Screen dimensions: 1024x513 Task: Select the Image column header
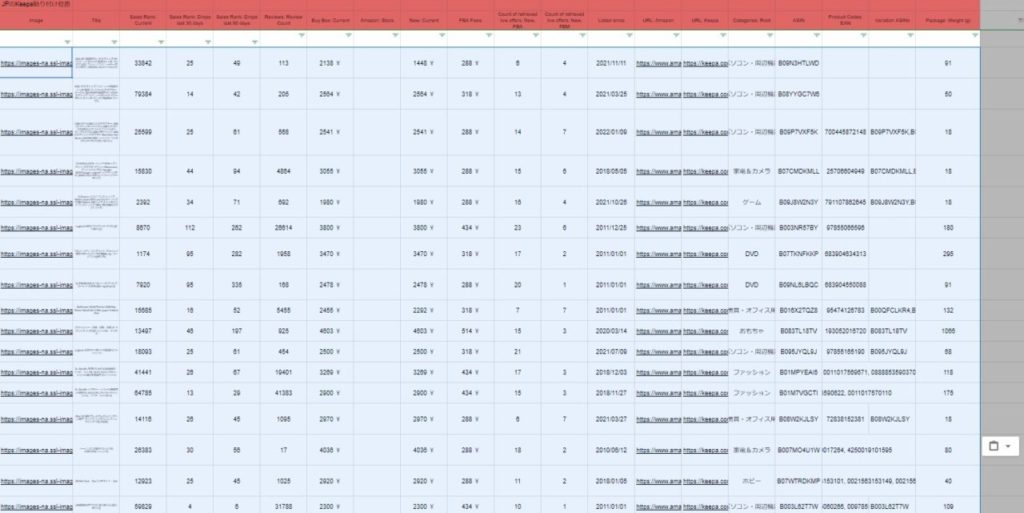point(36,20)
